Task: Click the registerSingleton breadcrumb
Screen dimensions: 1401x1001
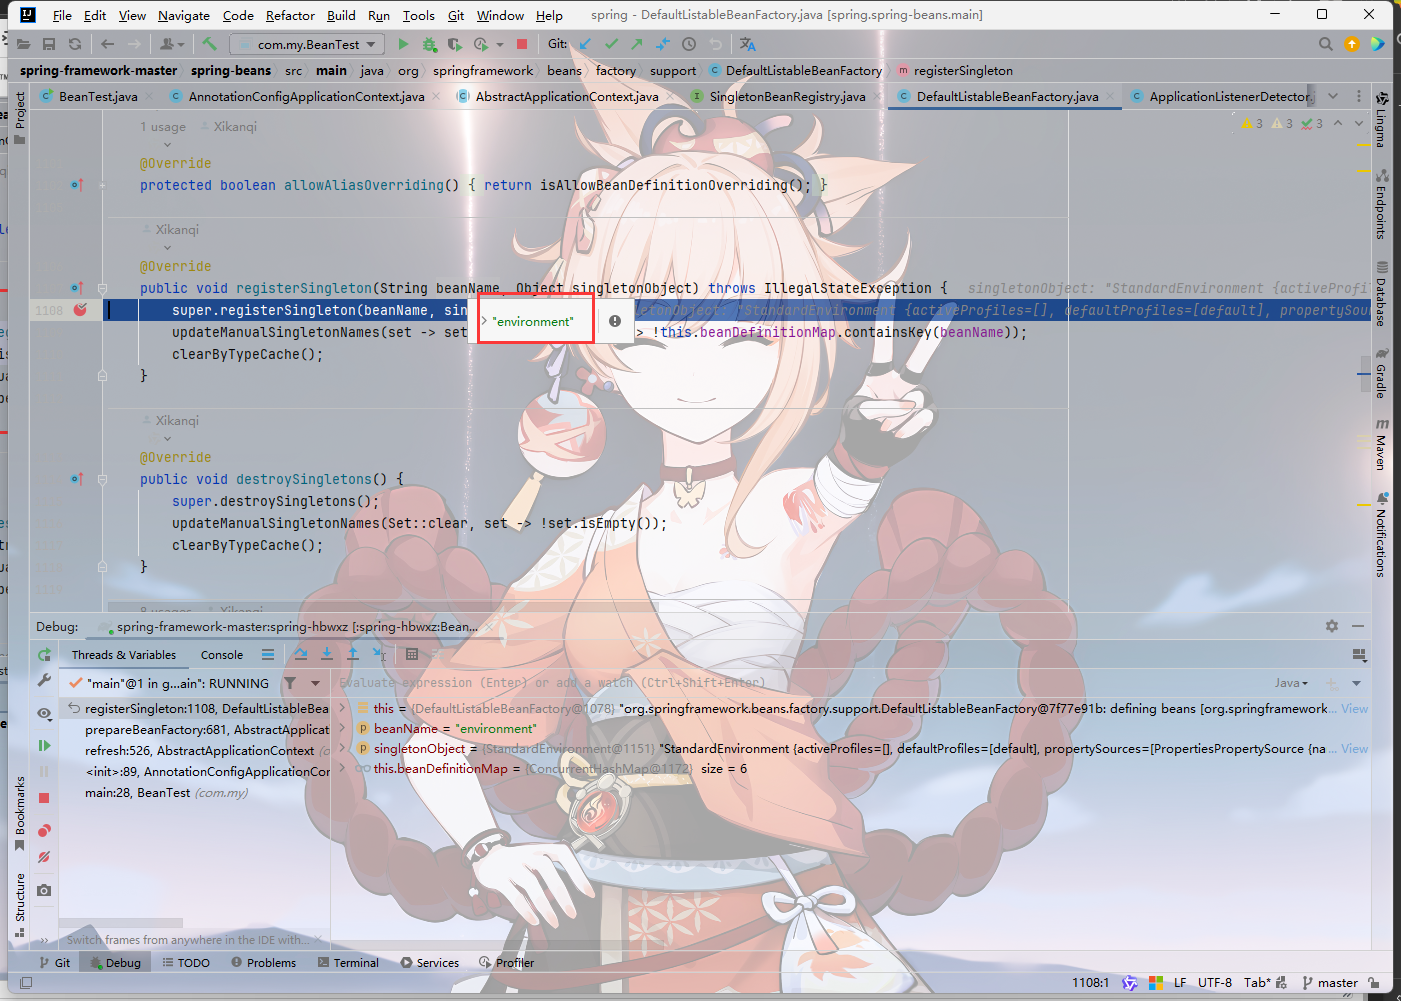Action: click(963, 71)
